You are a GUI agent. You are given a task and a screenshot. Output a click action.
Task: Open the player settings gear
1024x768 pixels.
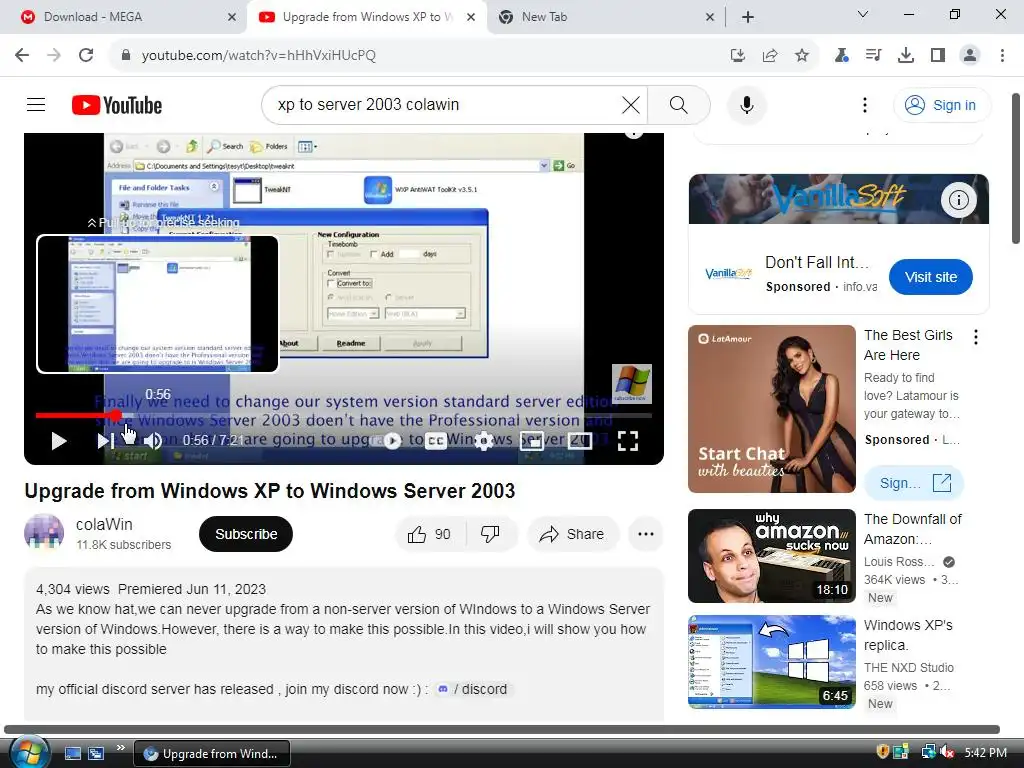click(483, 441)
